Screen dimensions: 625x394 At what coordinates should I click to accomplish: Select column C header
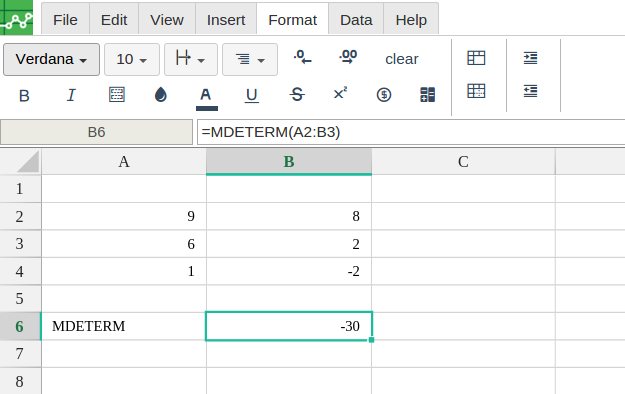(x=463, y=162)
